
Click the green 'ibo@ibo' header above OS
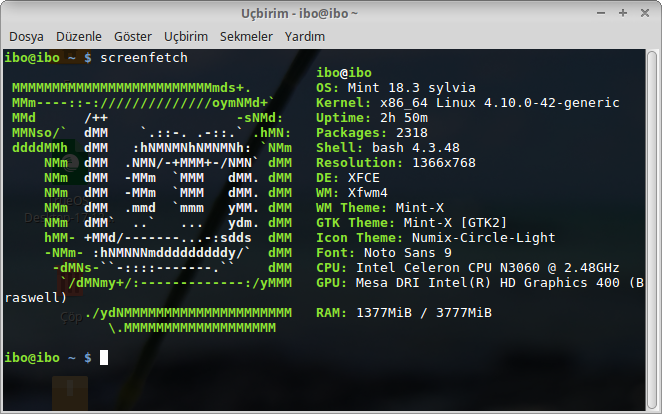[x=344, y=73]
